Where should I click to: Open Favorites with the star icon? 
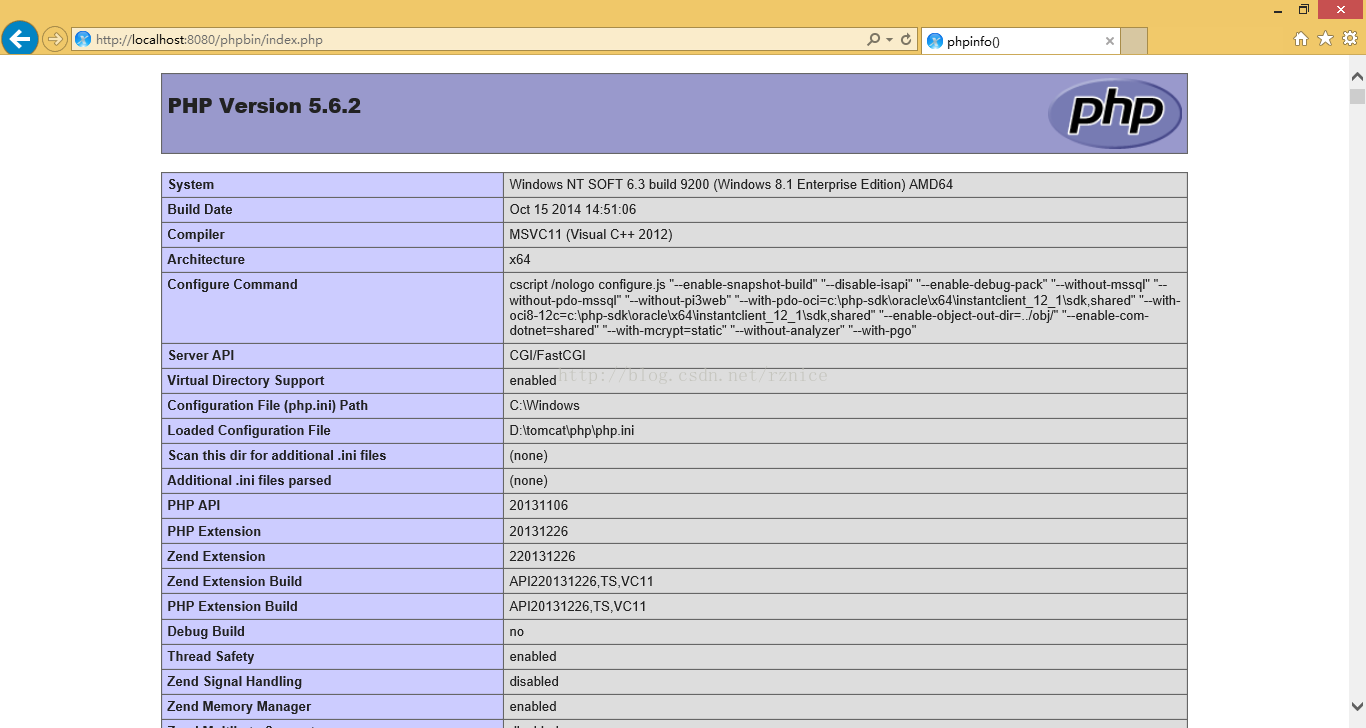1325,39
